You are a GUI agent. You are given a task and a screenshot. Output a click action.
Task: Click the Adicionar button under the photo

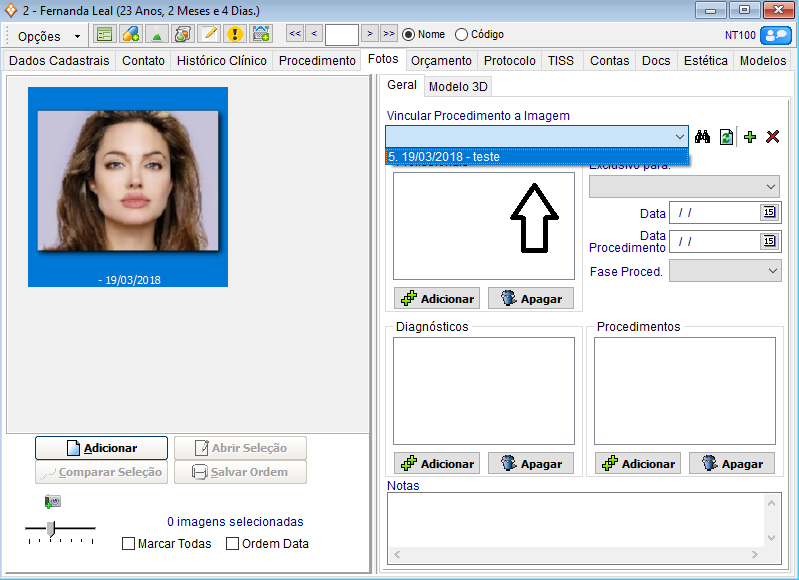coord(101,448)
